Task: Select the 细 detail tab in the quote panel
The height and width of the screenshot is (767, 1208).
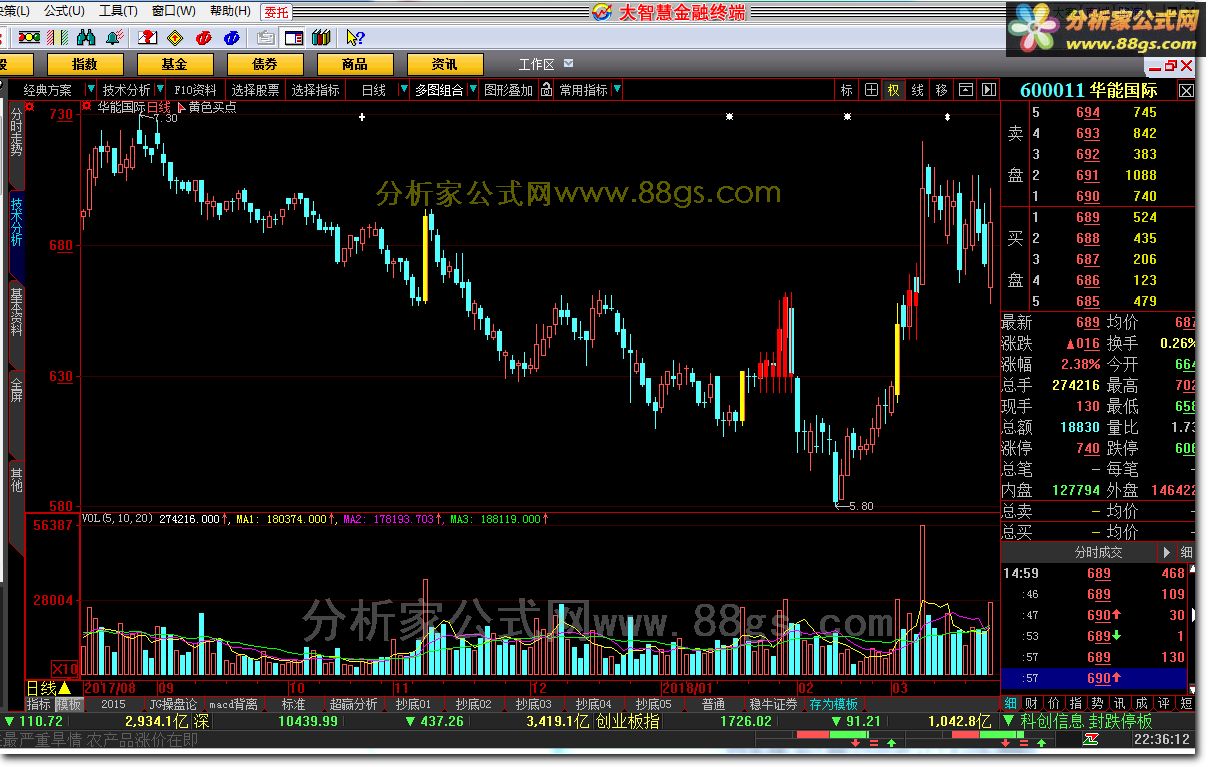Action: 1011,703
